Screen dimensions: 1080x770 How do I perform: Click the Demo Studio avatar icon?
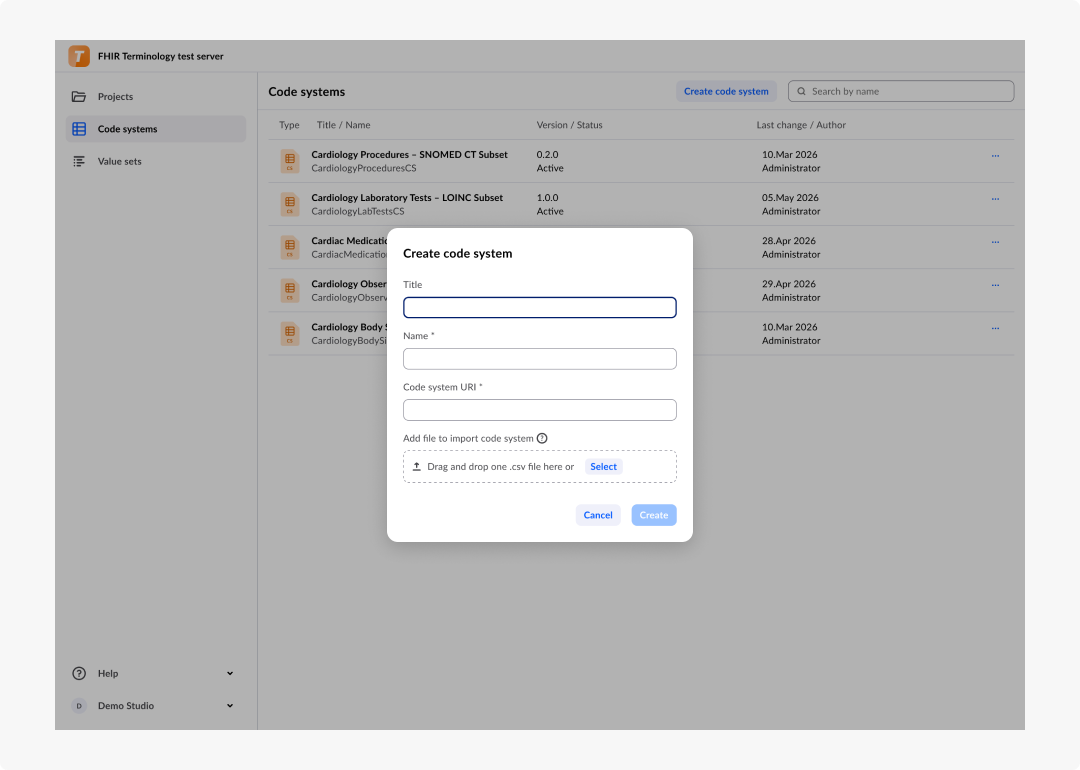pos(79,706)
